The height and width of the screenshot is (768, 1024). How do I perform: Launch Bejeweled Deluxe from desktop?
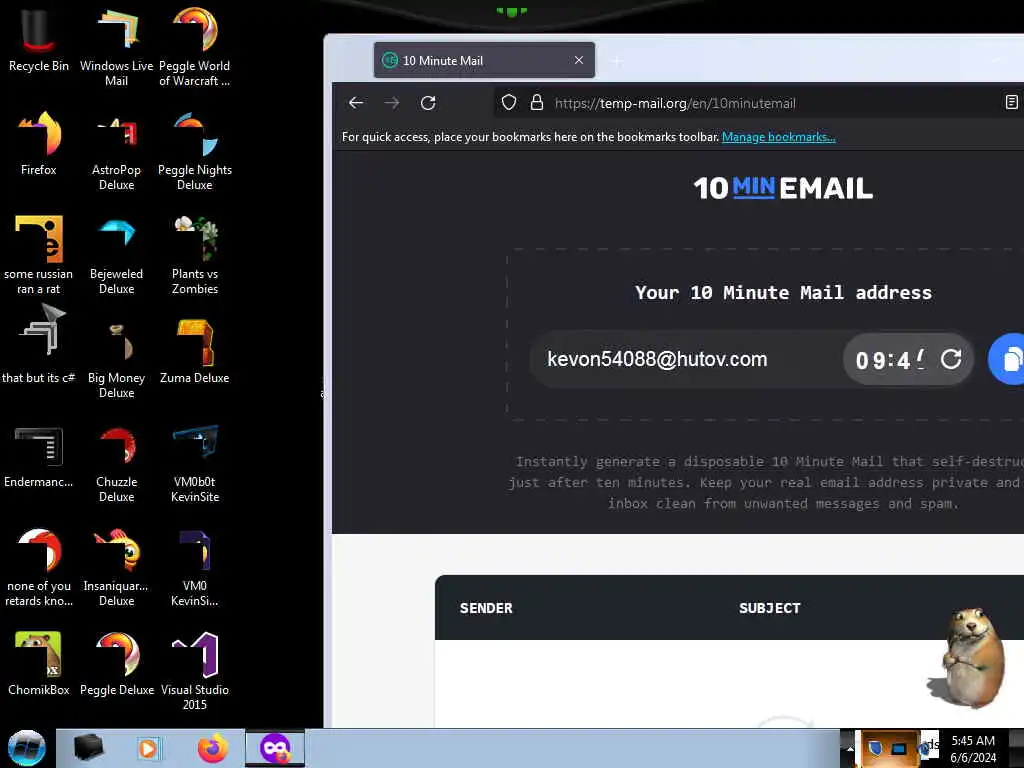click(x=116, y=255)
